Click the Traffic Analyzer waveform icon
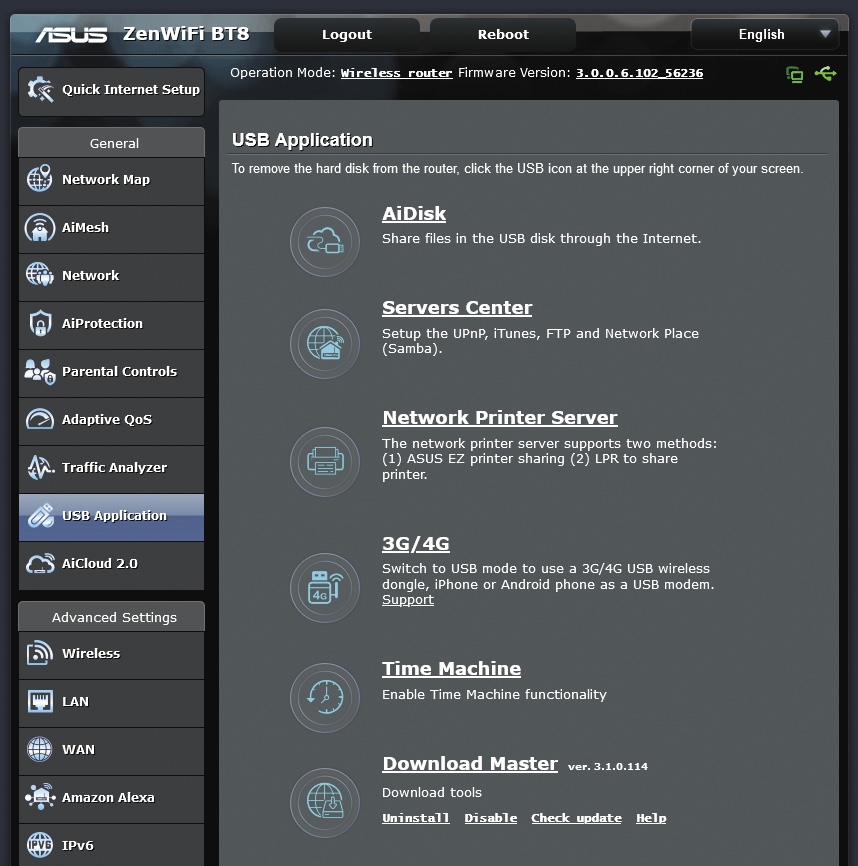Viewport: 858px width, 866px height. pyautogui.click(x=41, y=467)
